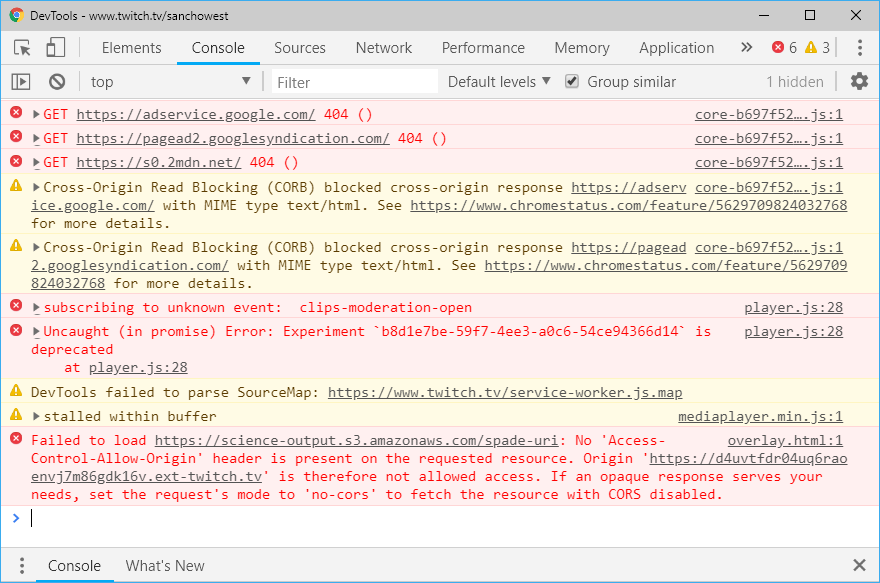The height and width of the screenshot is (583, 880).
Task: Expand the pagead2.googlesyndication.com GET error
Action: point(36,139)
